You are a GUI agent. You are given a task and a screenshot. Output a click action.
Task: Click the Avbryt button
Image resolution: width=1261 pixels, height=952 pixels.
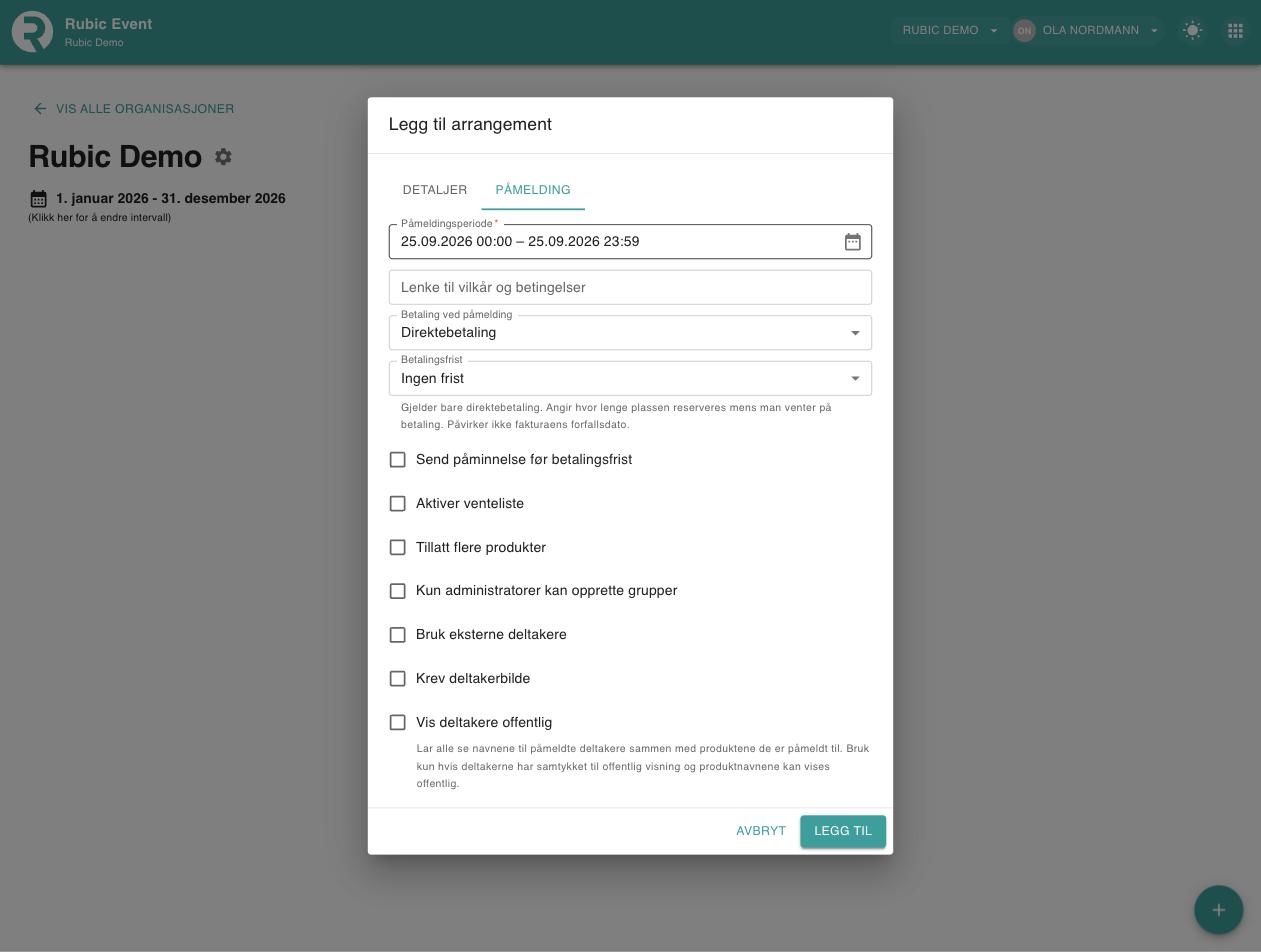click(761, 832)
